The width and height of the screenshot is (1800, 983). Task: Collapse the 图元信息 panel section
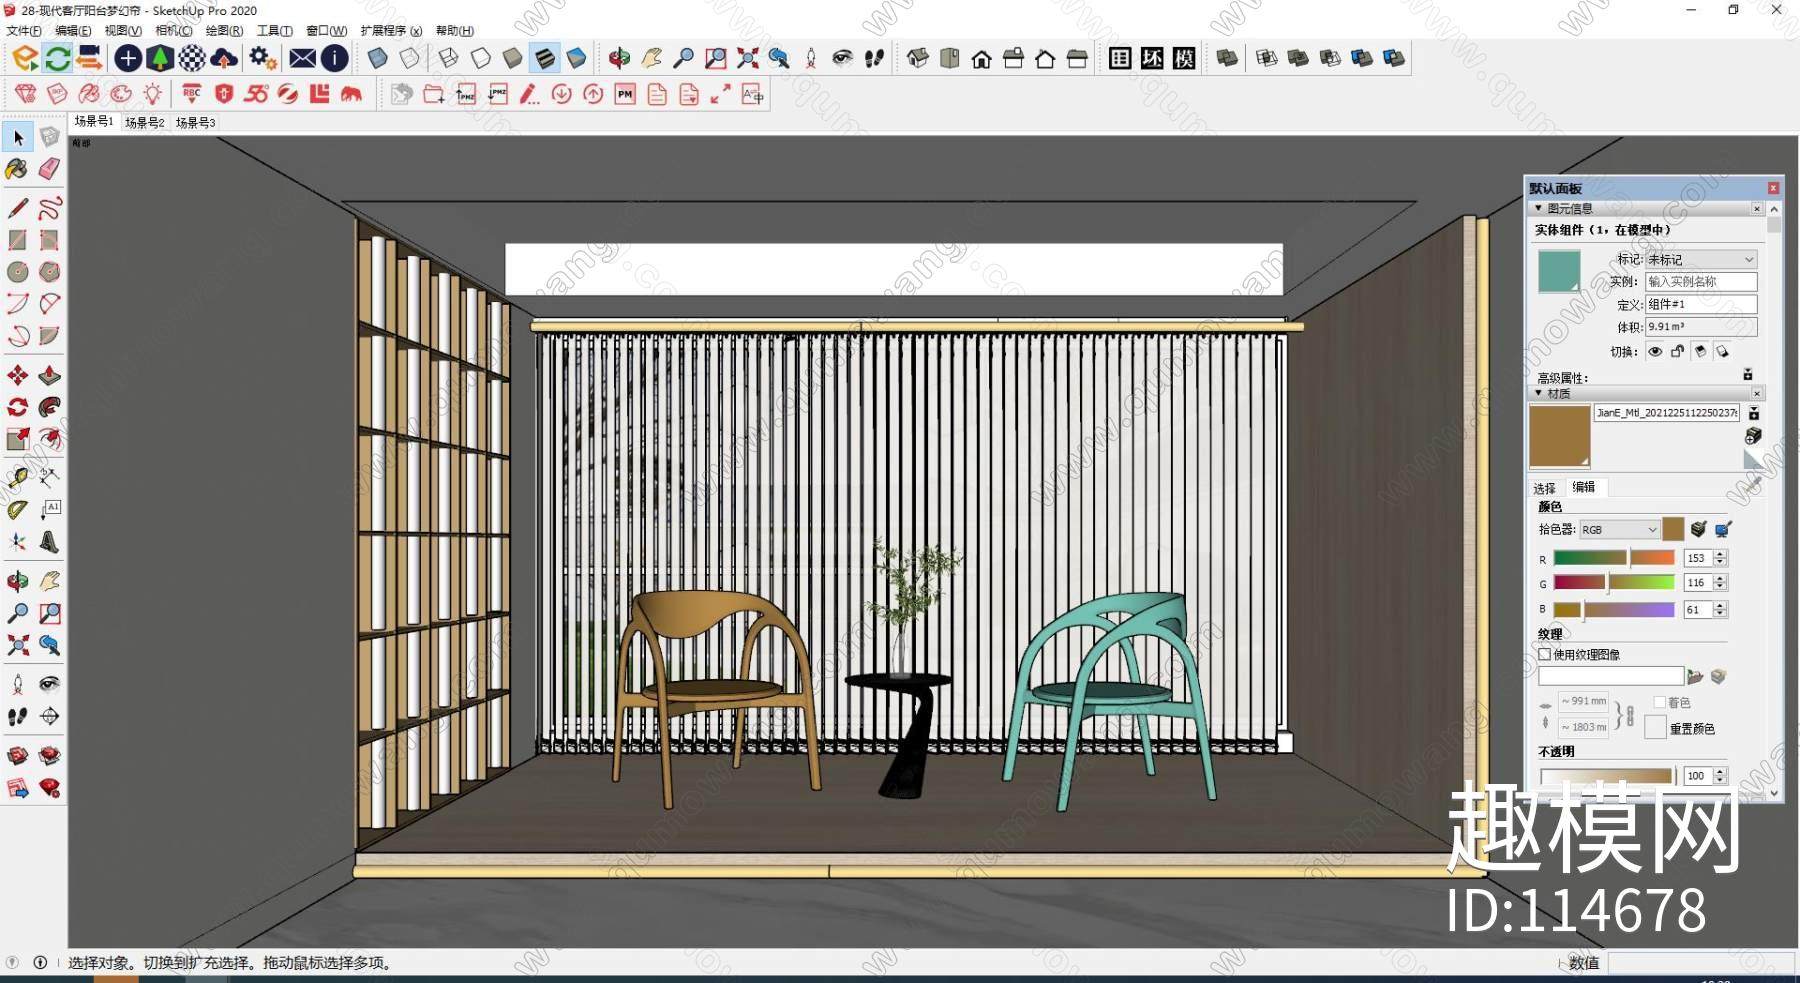pos(1539,208)
